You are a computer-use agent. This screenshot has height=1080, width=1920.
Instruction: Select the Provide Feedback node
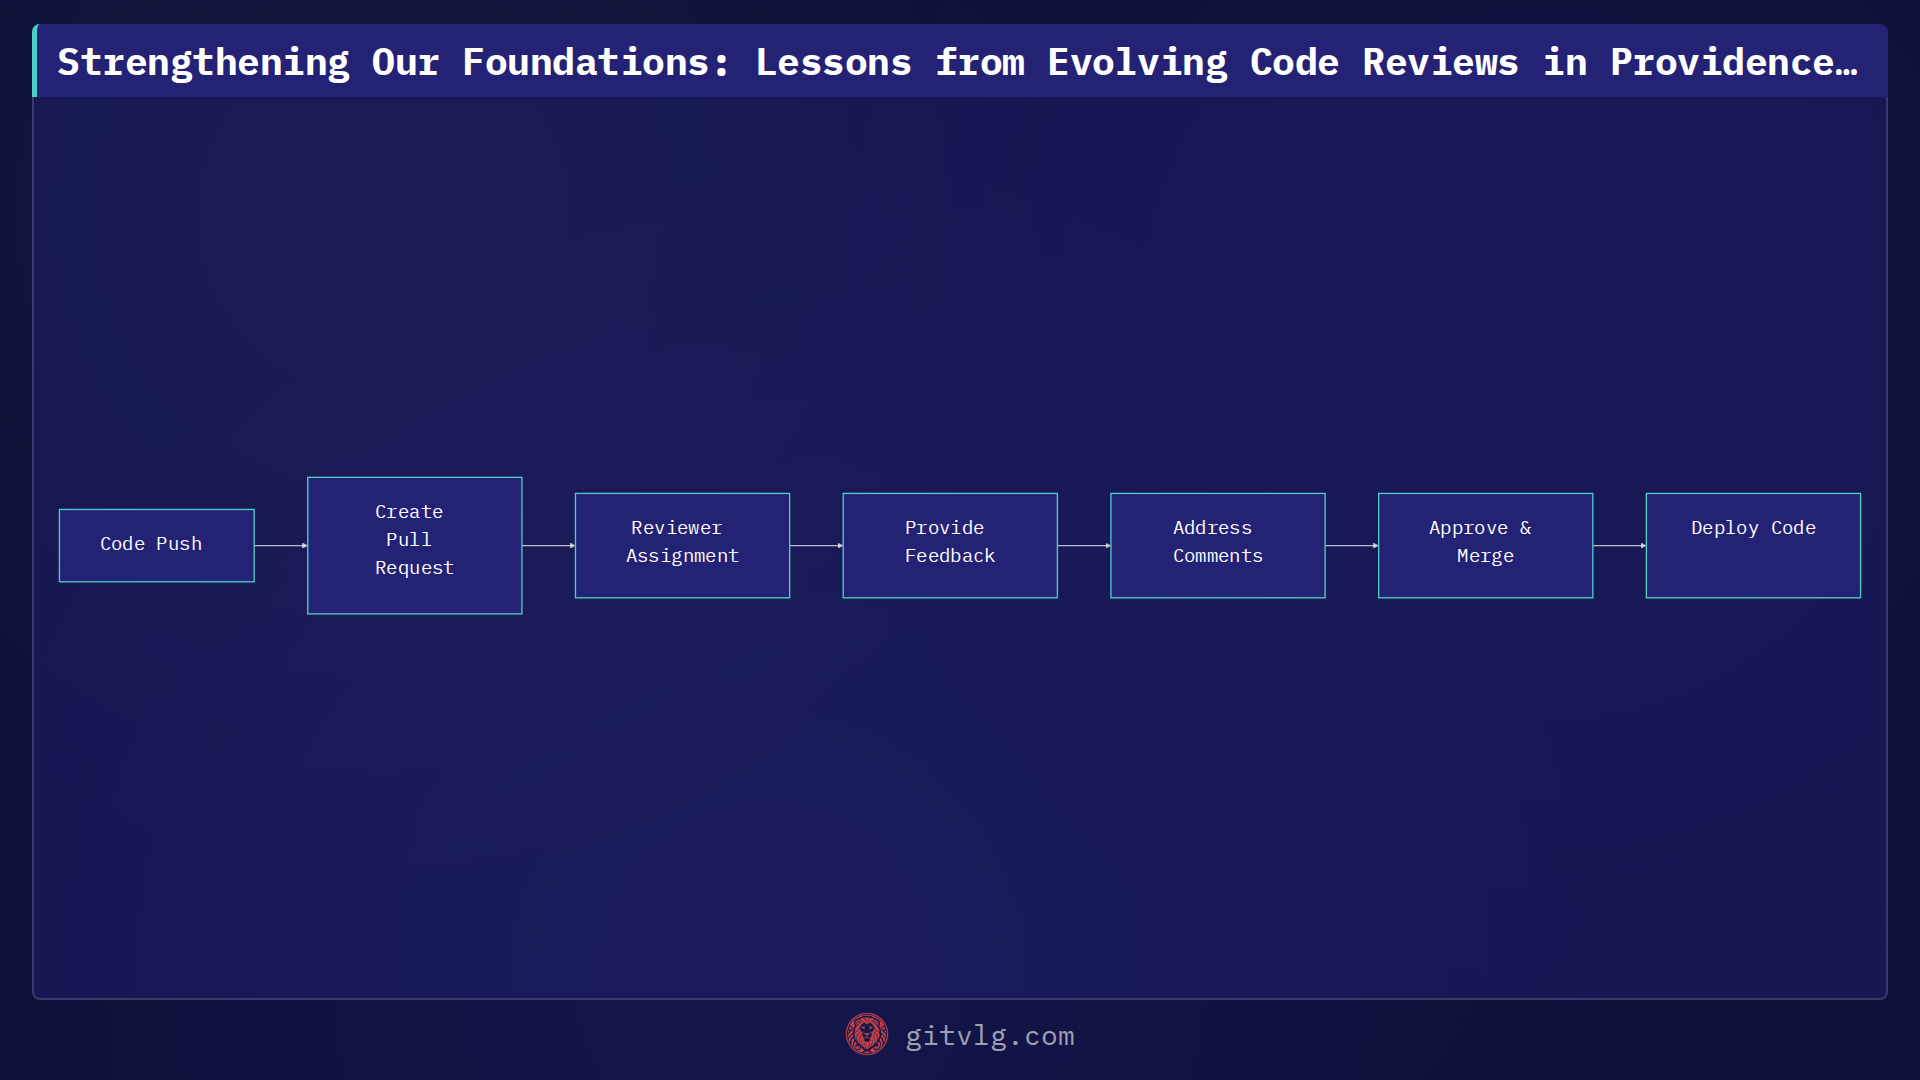(x=950, y=545)
